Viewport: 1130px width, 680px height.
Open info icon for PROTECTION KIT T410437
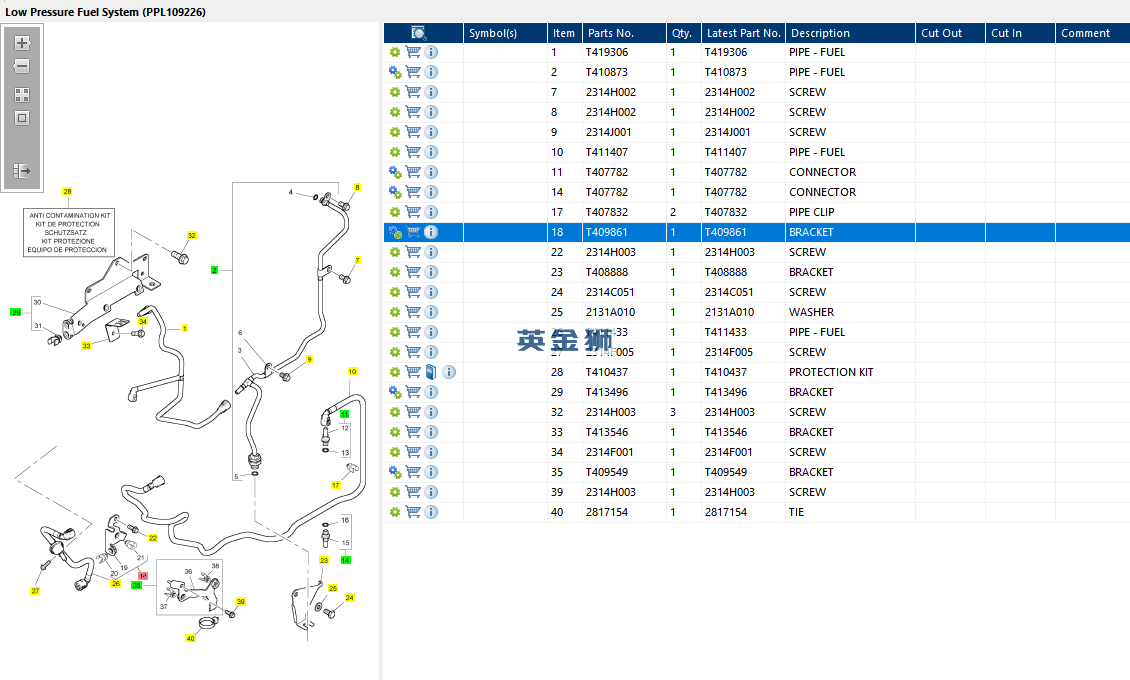coord(449,372)
